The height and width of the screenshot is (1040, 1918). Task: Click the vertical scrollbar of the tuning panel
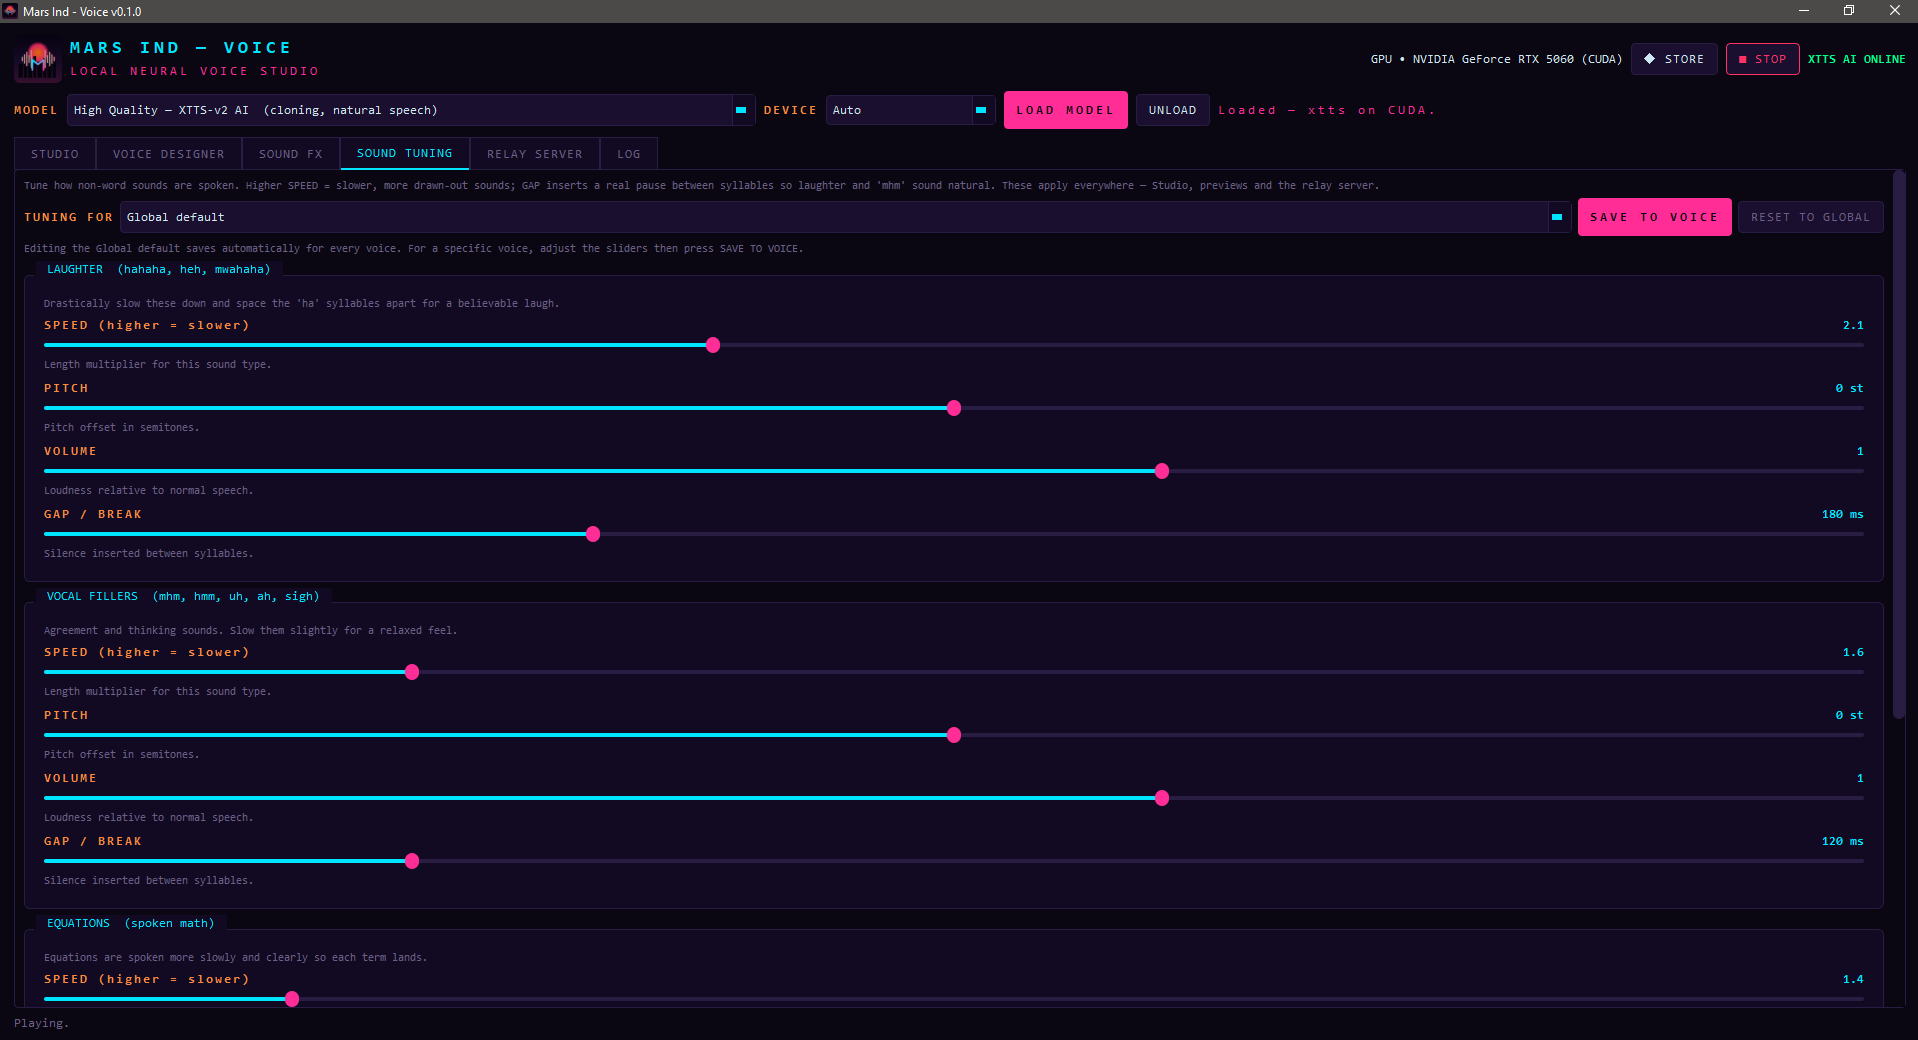pyautogui.click(x=1898, y=445)
